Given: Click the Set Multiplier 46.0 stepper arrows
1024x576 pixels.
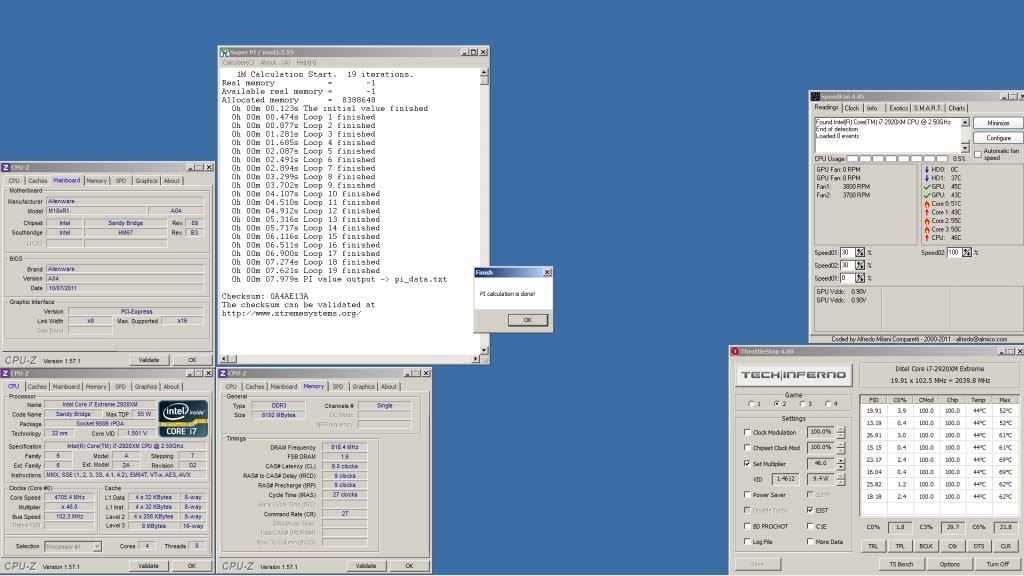Looking at the screenshot, I should pyautogui.click(x=841, y=464).
